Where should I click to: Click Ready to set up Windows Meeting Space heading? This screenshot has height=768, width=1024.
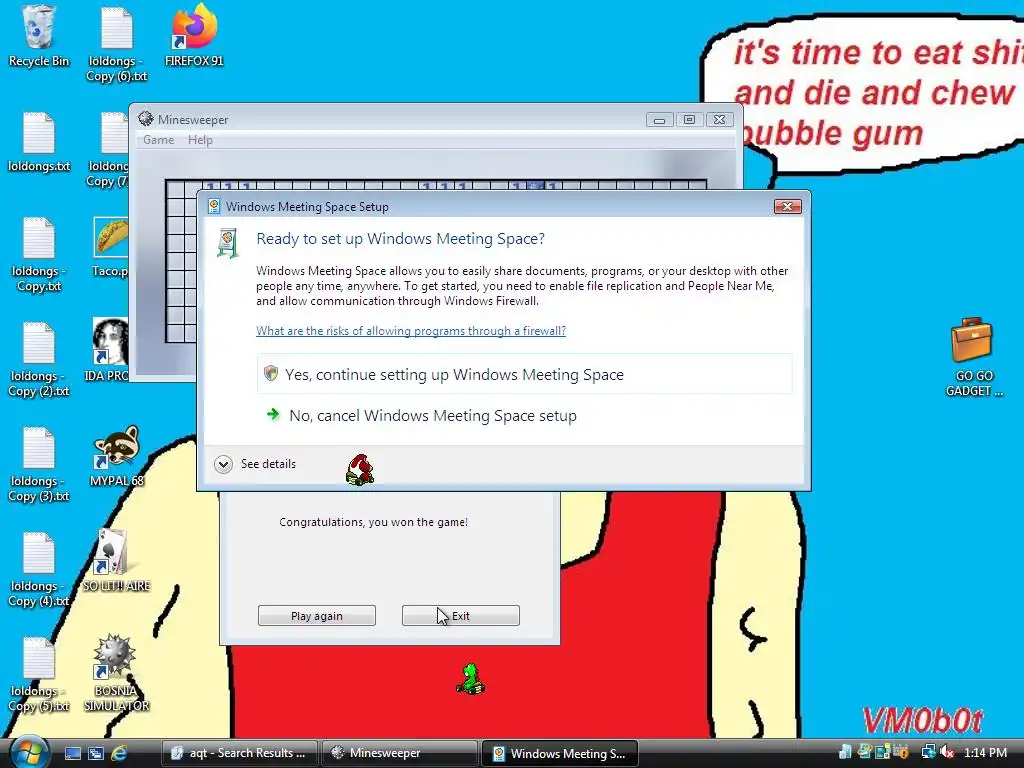(x=400, y=238)
